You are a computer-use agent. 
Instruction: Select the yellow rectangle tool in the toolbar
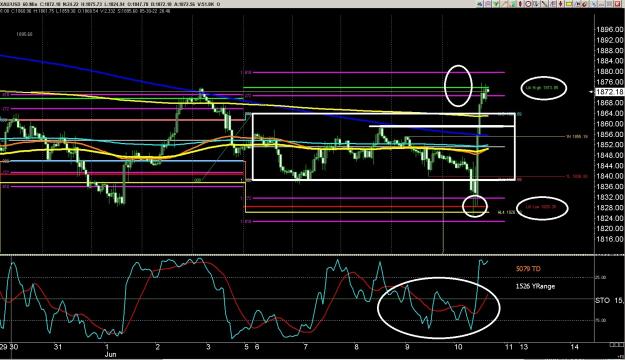[569, 4]
